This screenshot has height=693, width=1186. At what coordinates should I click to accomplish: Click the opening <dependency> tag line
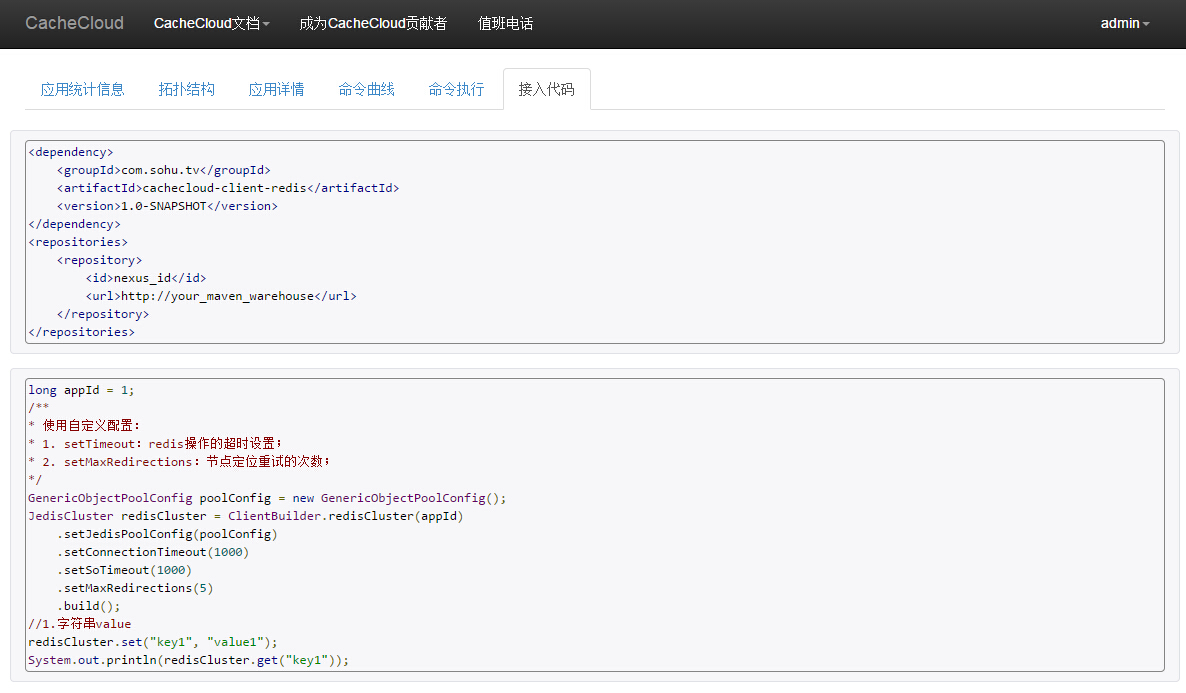(x=70, y=152)
